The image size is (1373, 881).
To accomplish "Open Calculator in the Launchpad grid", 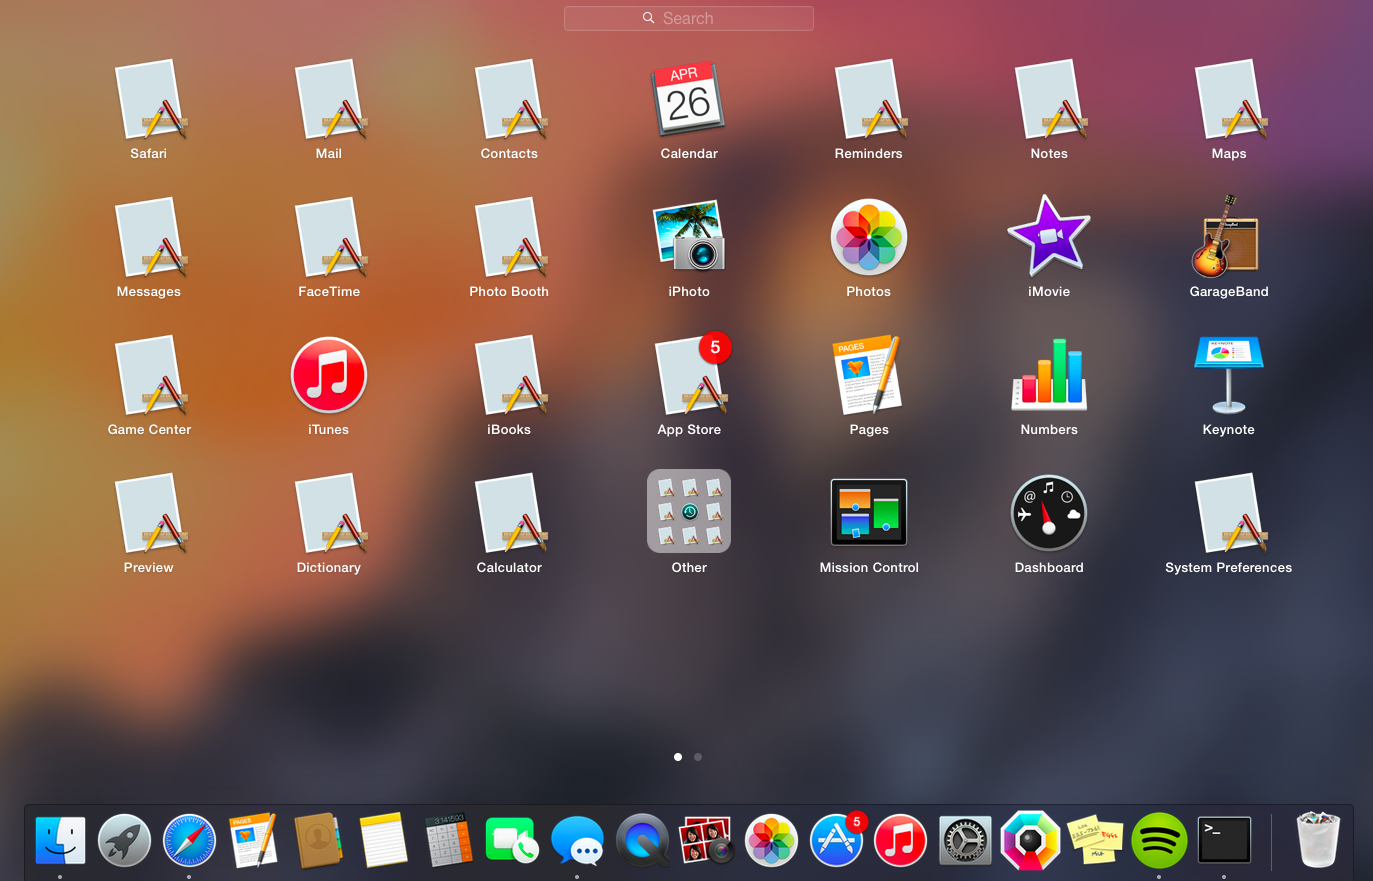I will 509,514.
